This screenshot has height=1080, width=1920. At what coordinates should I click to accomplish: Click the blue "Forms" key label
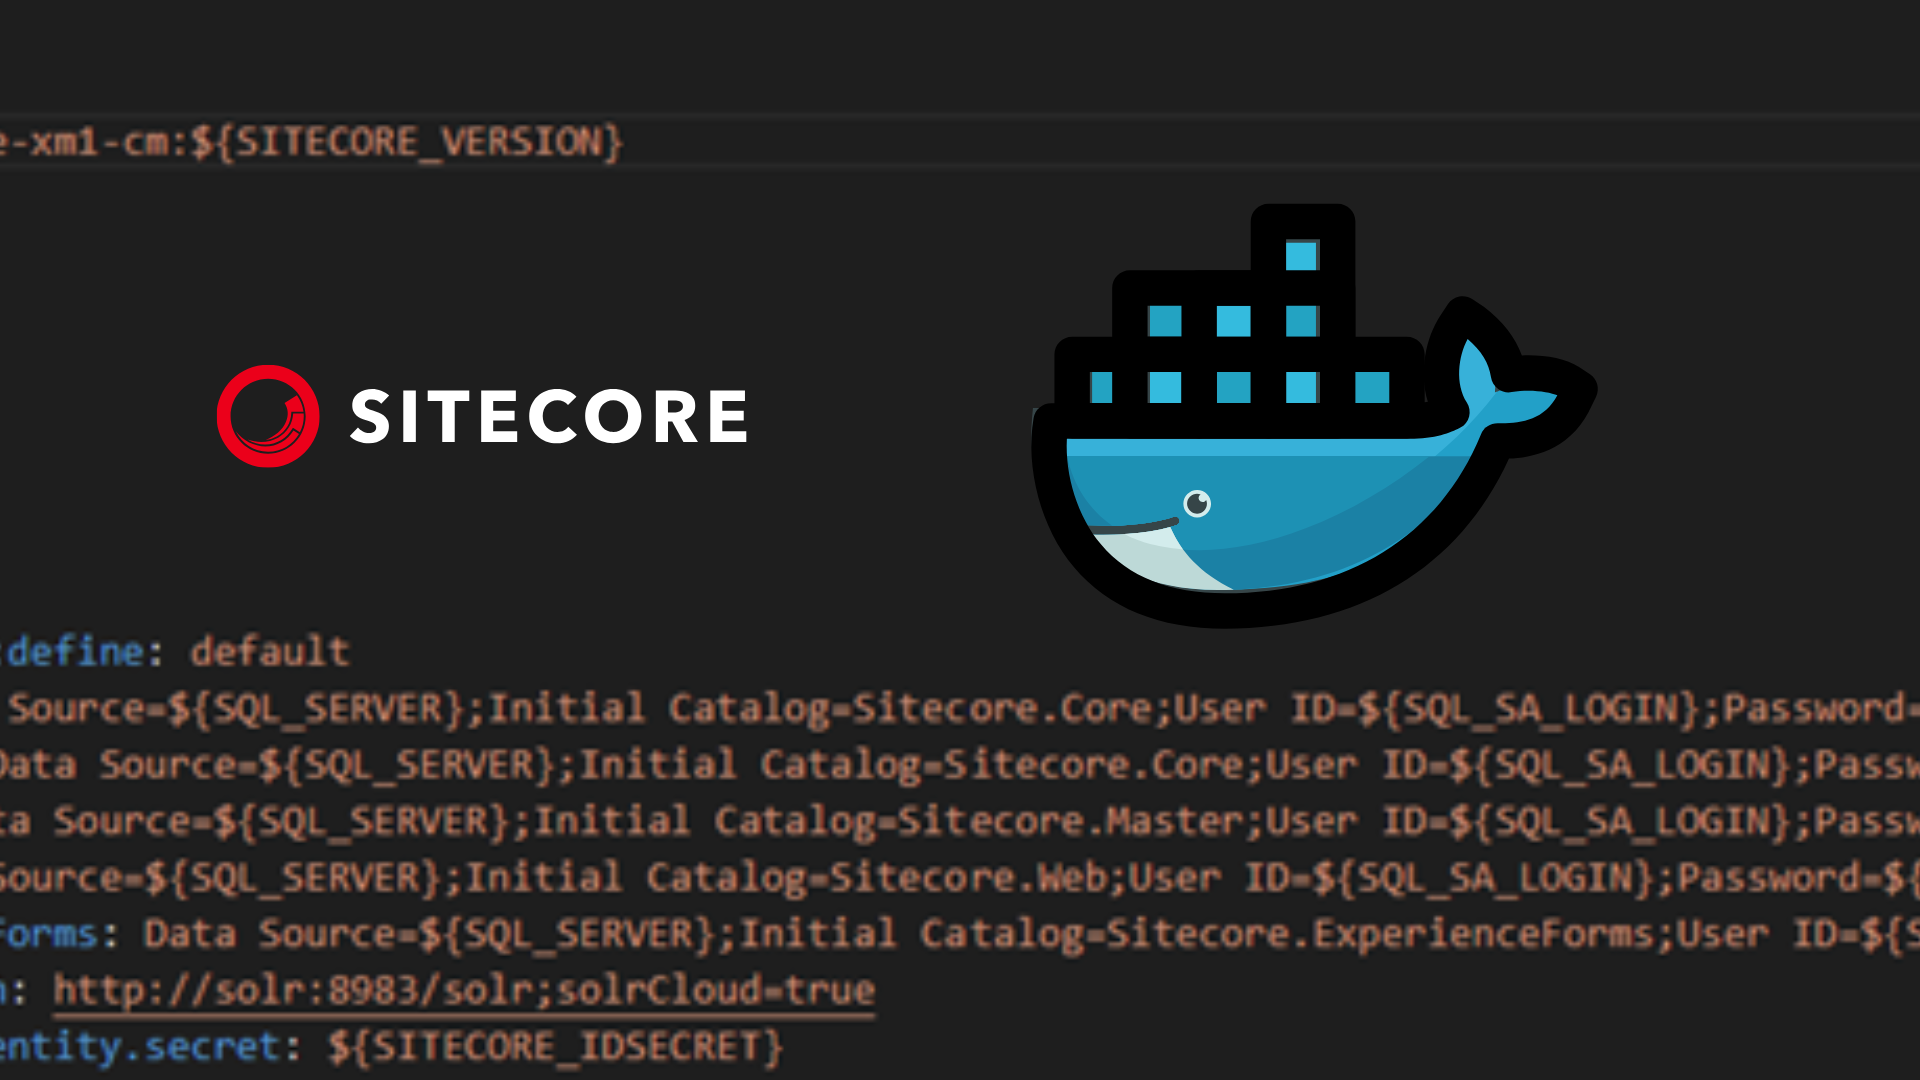click(x=48, y=934)
